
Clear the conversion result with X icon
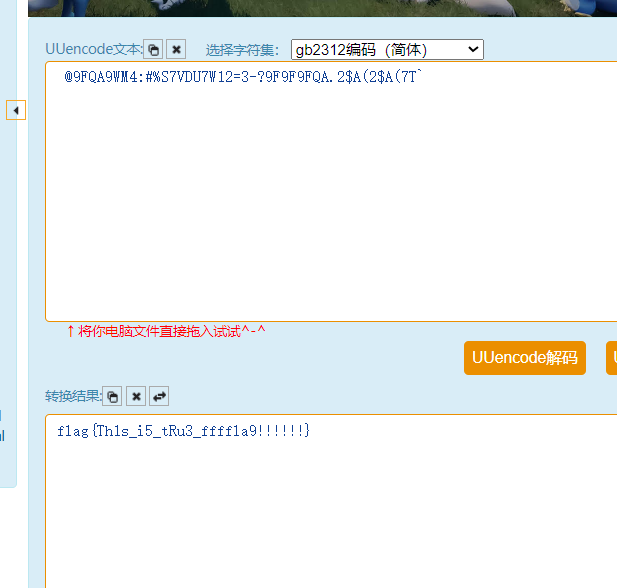(x=136, y=396)
